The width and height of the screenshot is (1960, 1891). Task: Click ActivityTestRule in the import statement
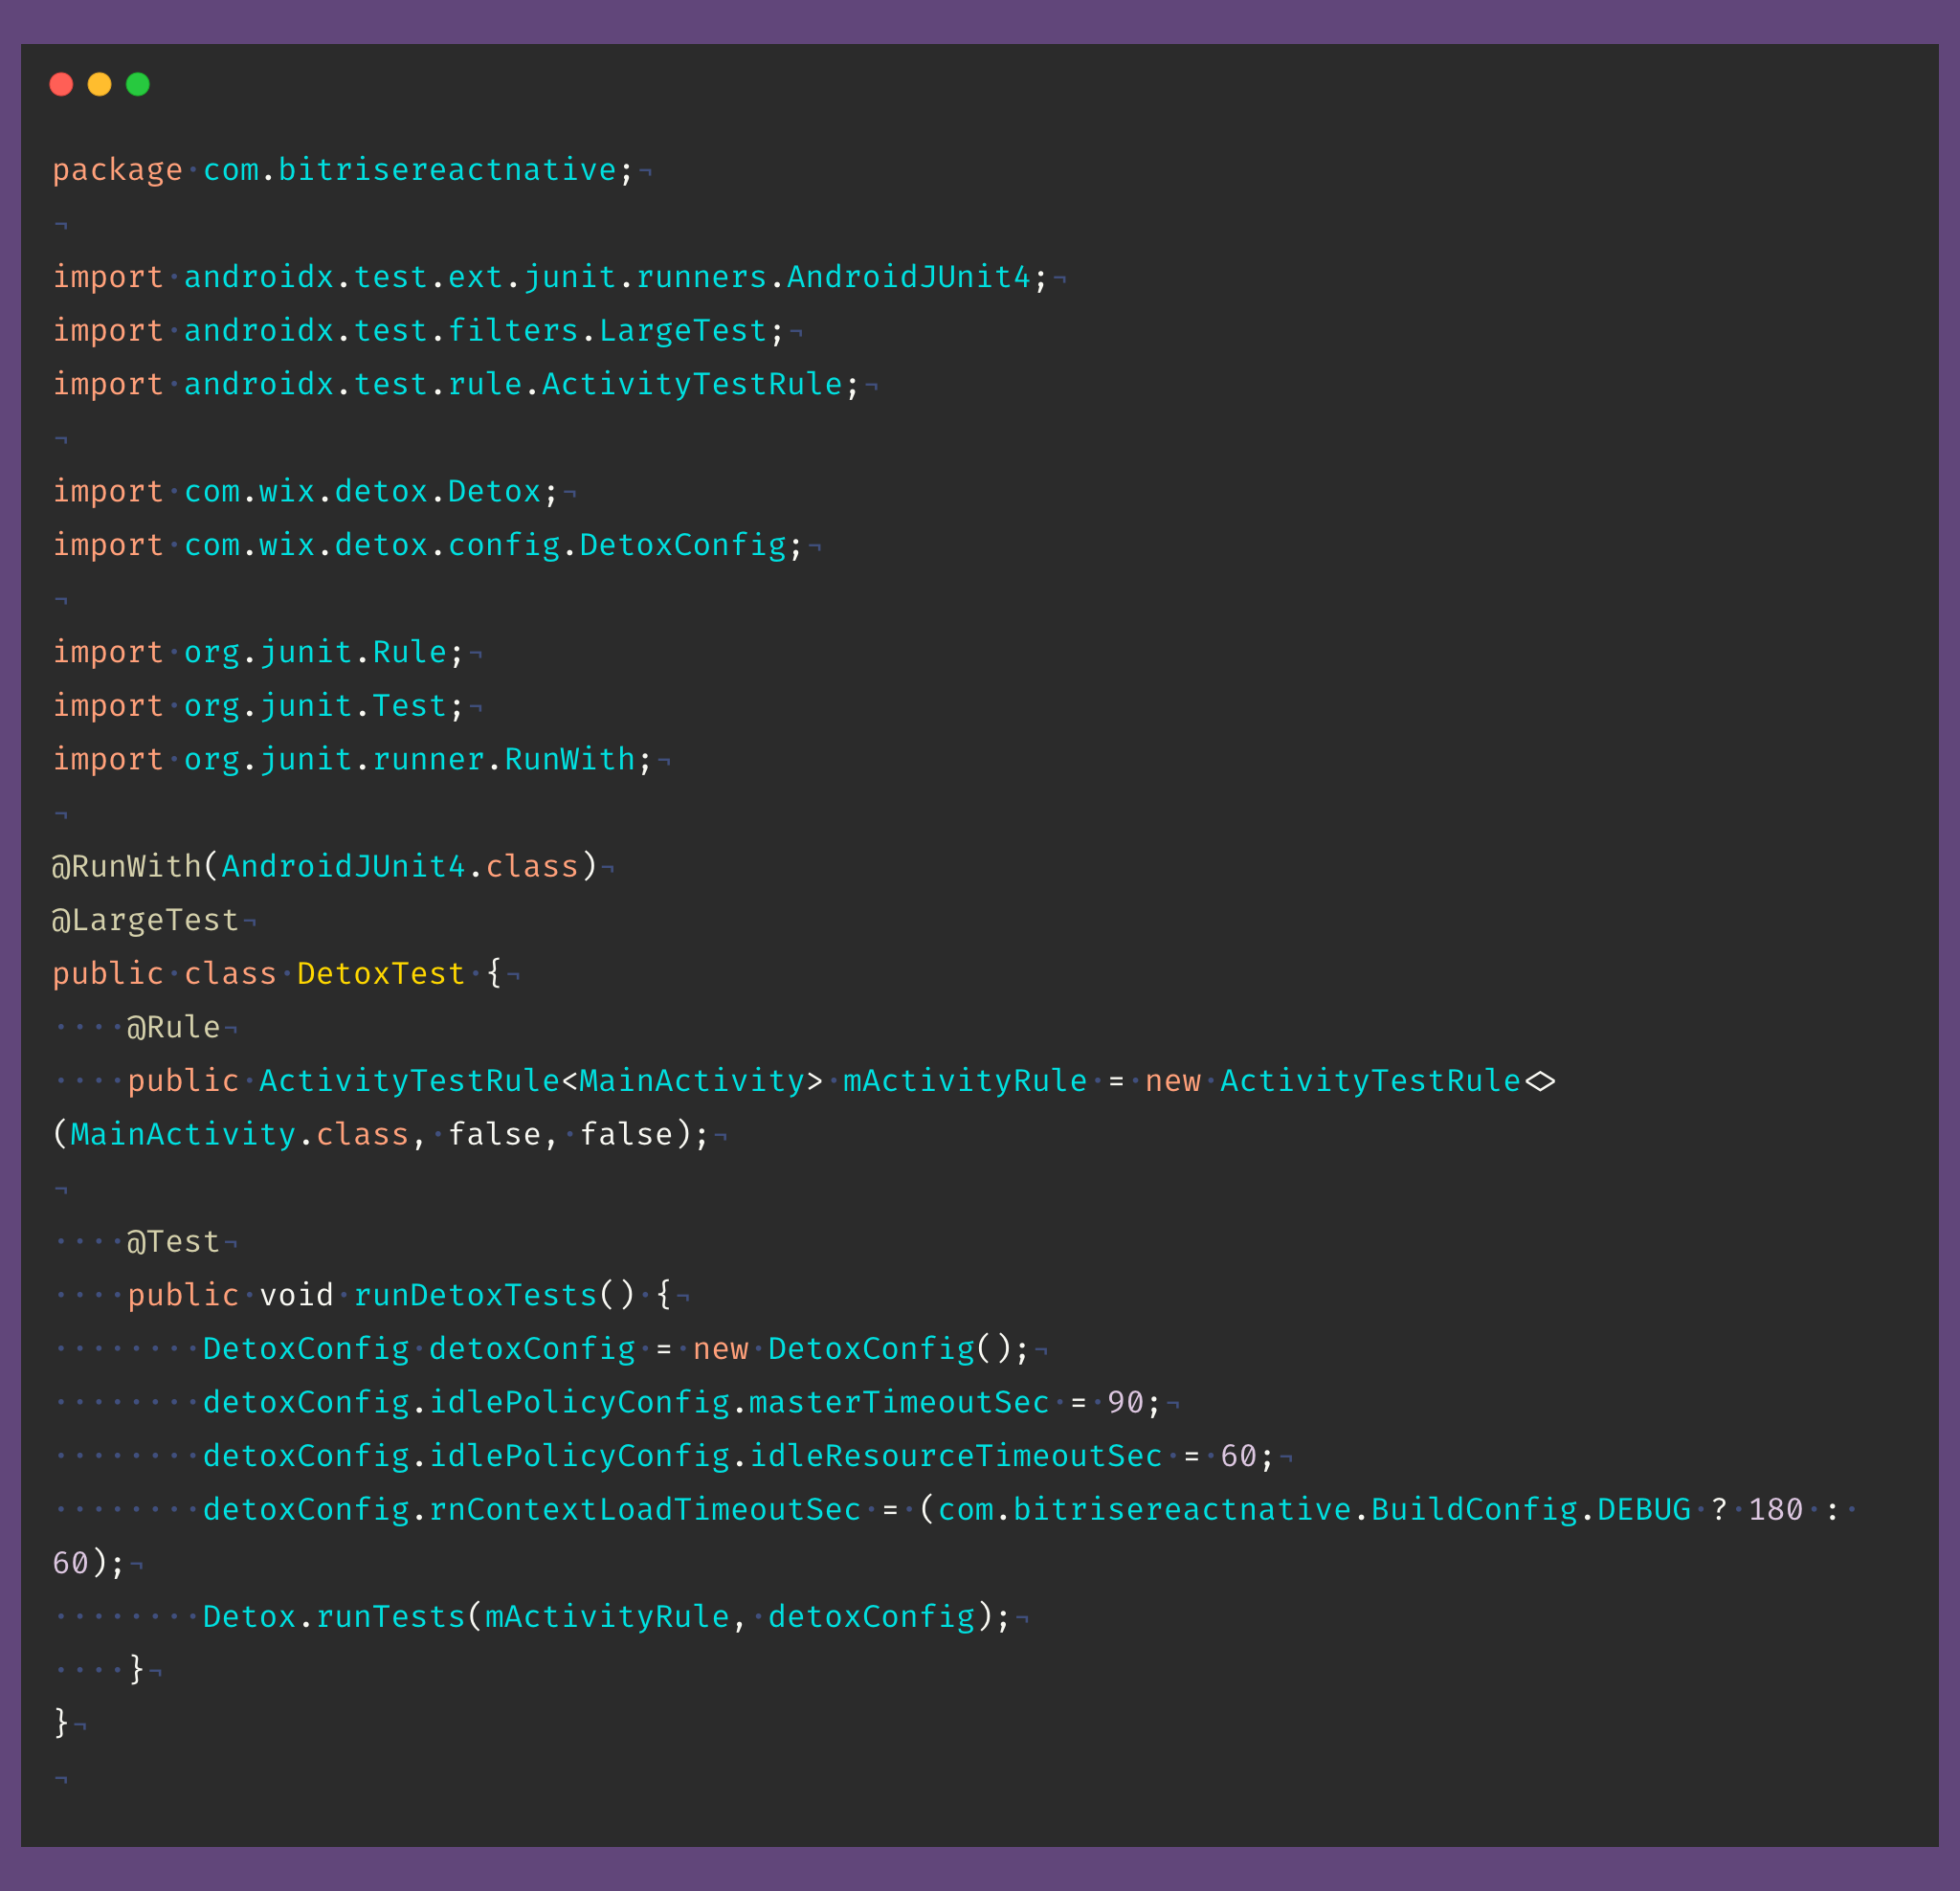(x=692, y=384)
